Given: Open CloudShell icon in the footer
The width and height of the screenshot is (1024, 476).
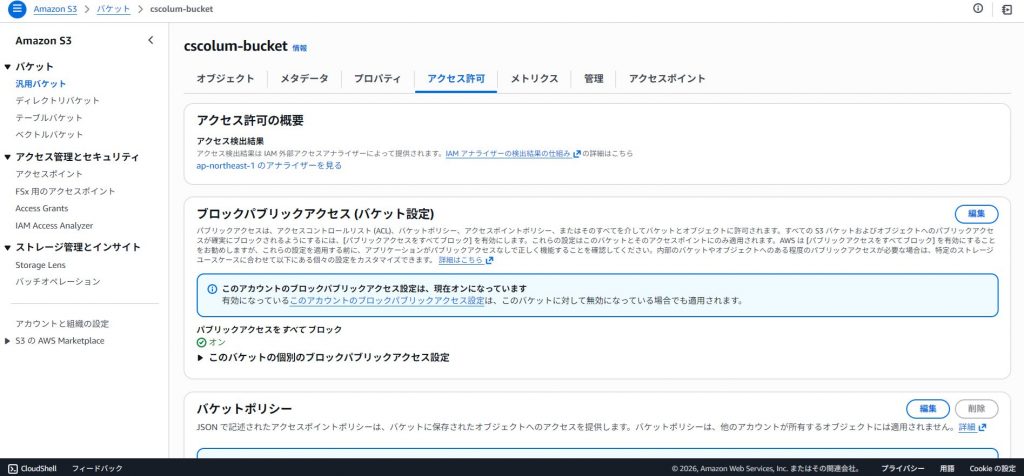Looking at the screenshot, I should pyautogui.click(x=11, y=467).
